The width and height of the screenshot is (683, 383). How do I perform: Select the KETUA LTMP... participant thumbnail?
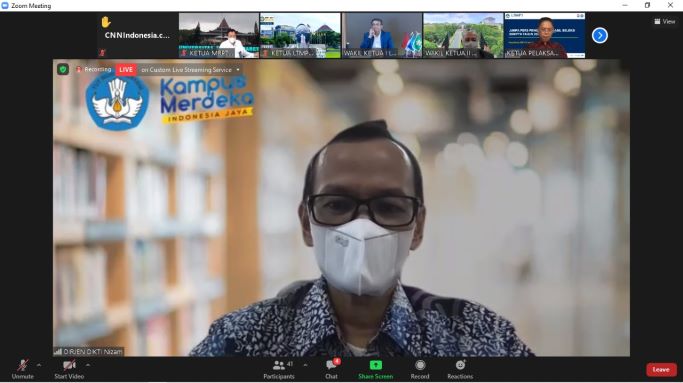pyautogui.click(x=300, y=35)
